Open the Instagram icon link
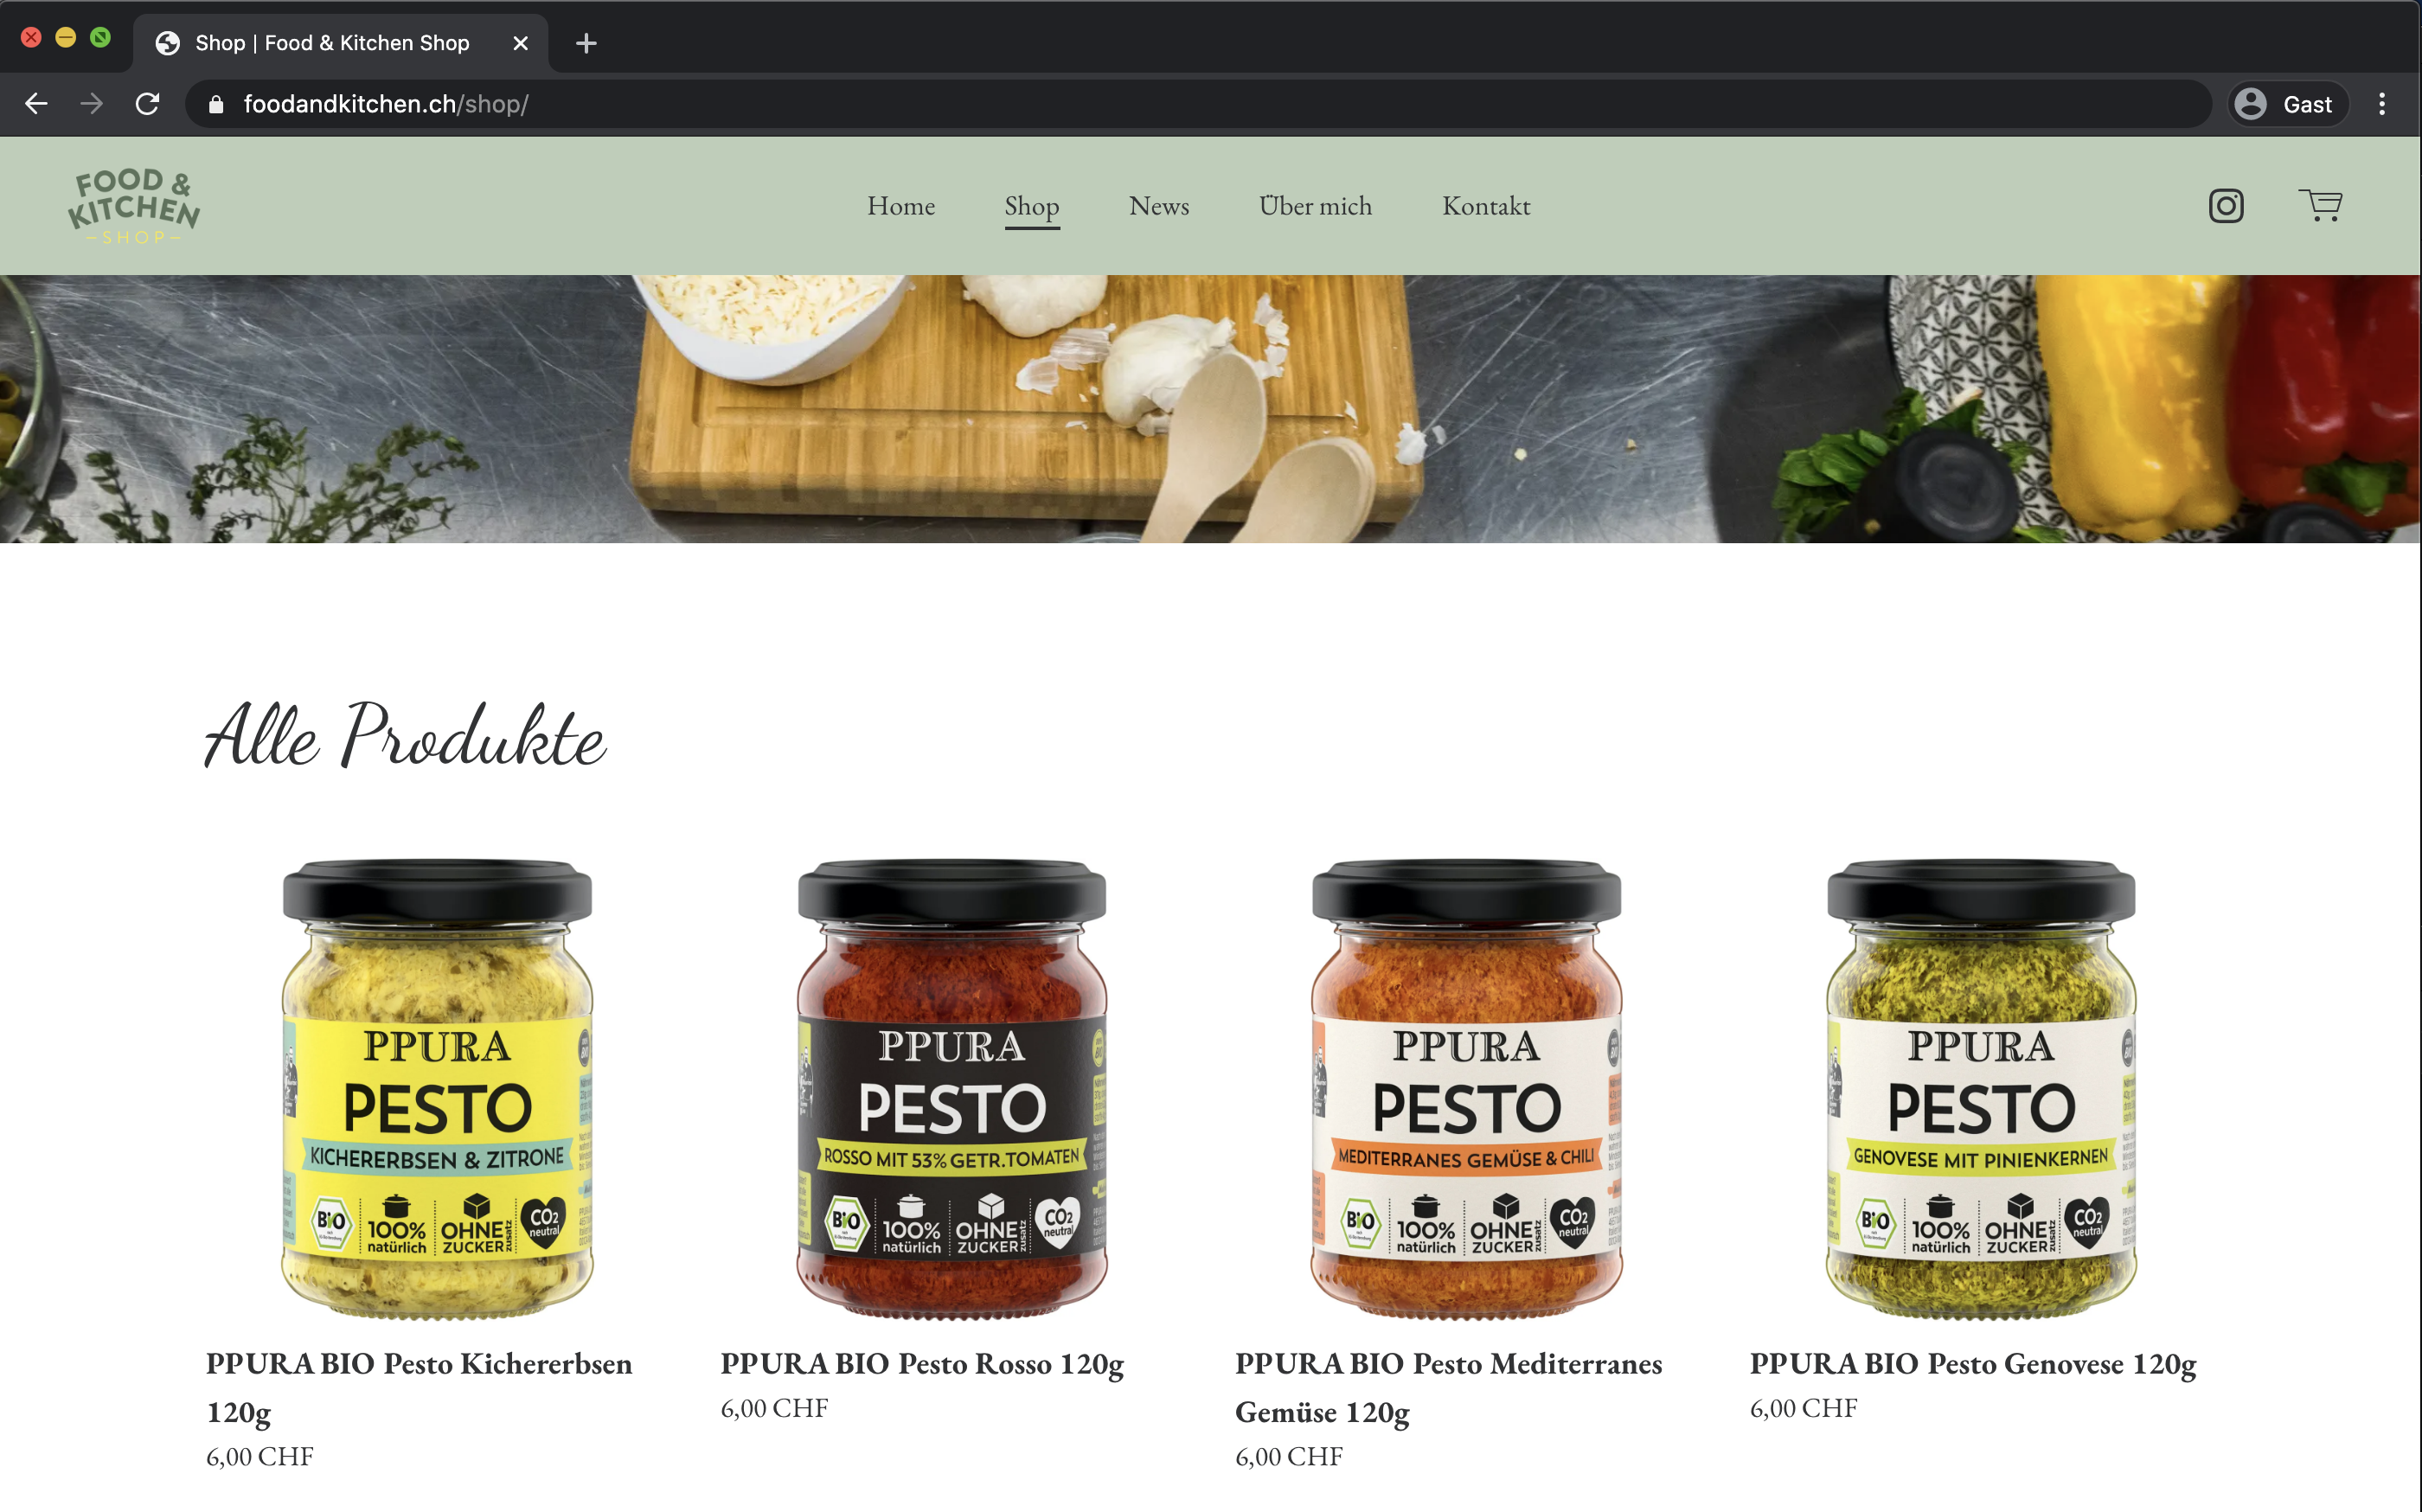Viewport: 2422px width, 1512px height. (x=2226, y=206)
